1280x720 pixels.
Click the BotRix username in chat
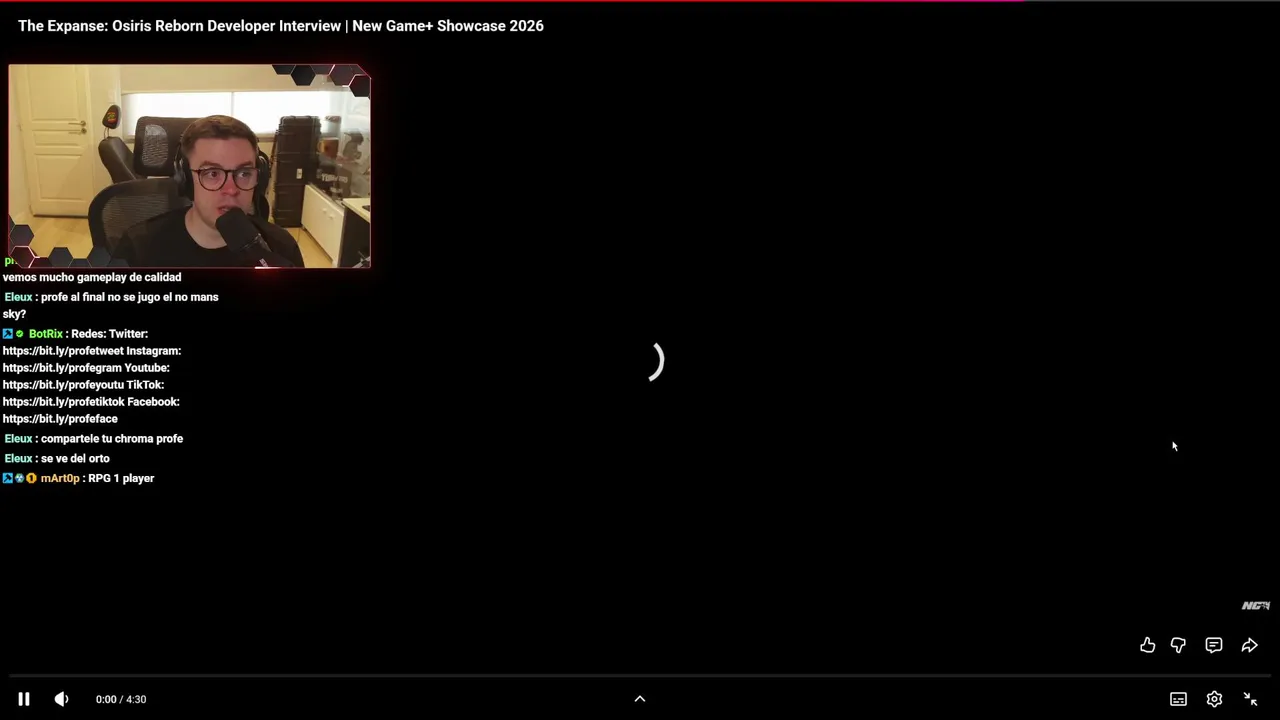(x=46, y=334)
